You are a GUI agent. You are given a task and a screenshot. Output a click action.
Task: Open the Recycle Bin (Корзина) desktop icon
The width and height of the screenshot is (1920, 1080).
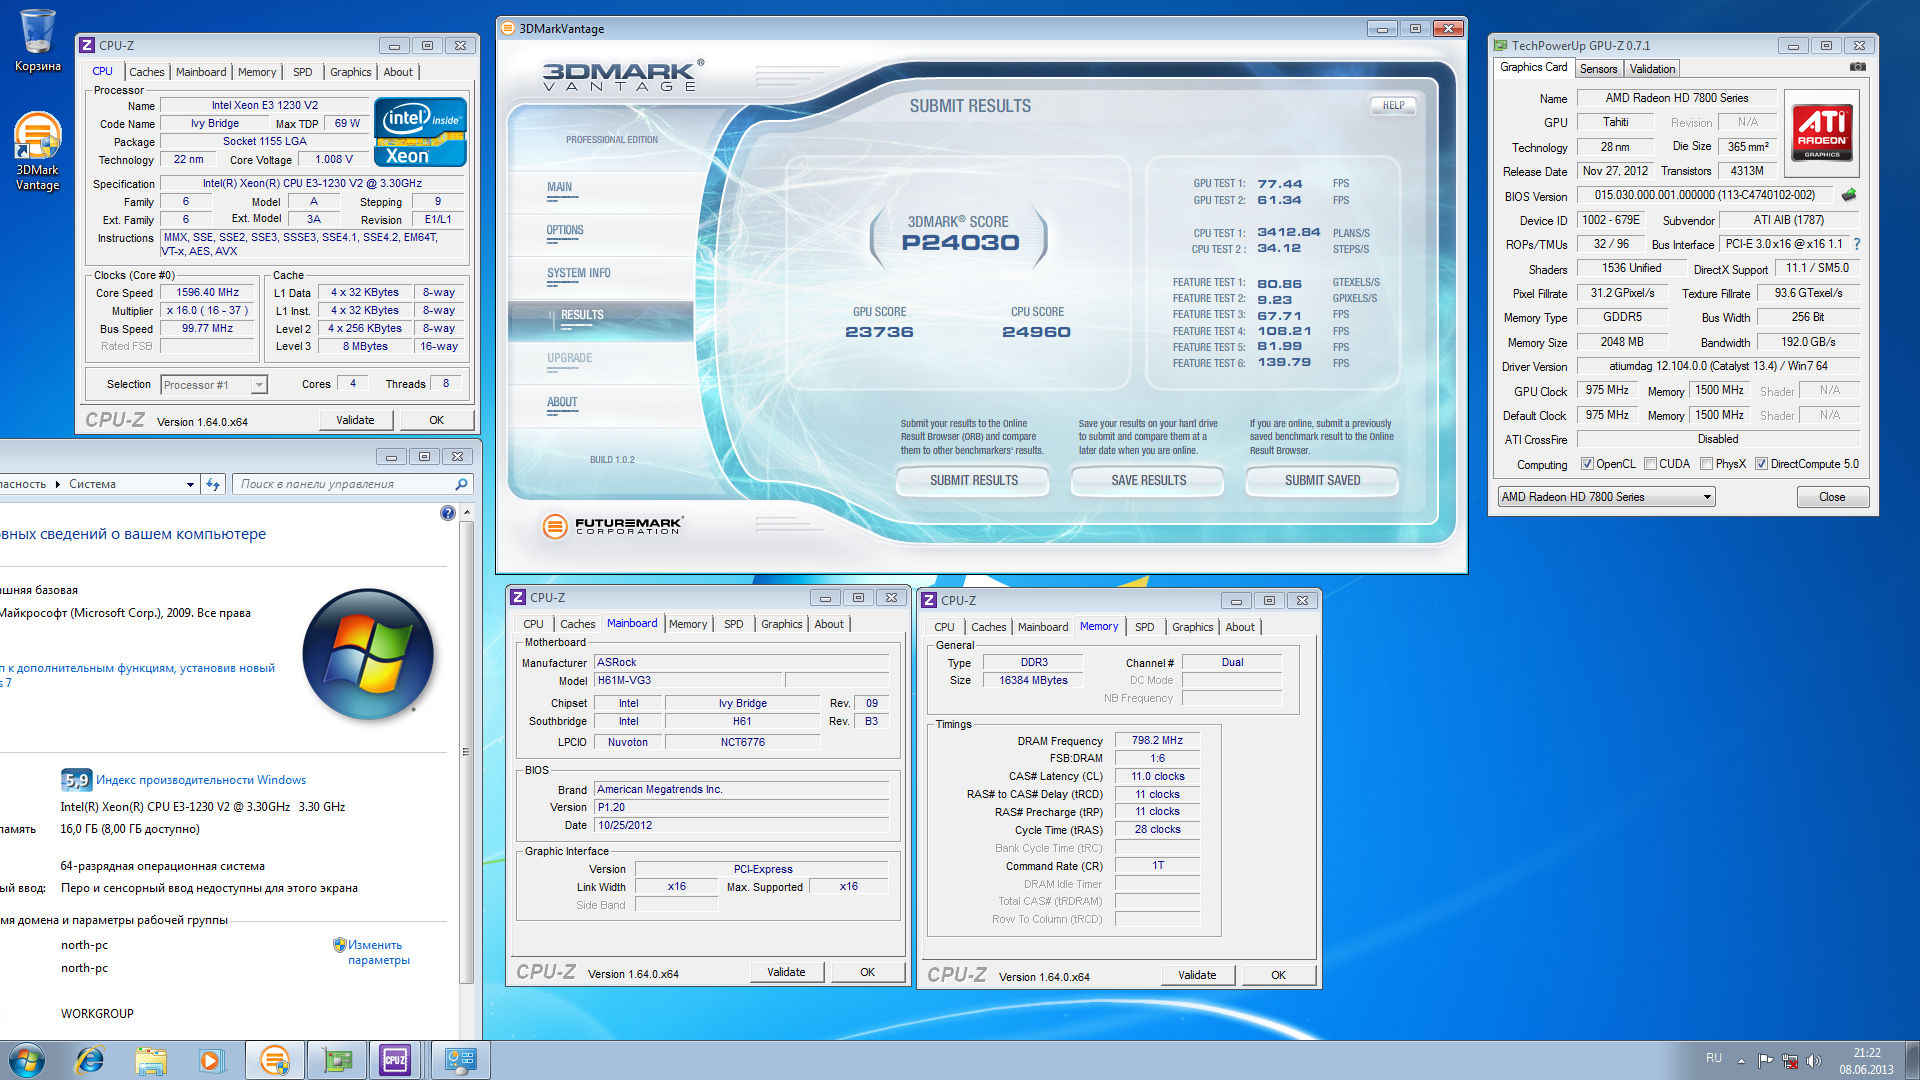coord(38,40)
